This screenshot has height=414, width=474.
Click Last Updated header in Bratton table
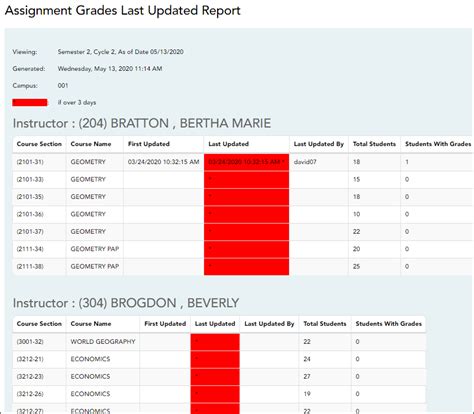tap(228, 144)
